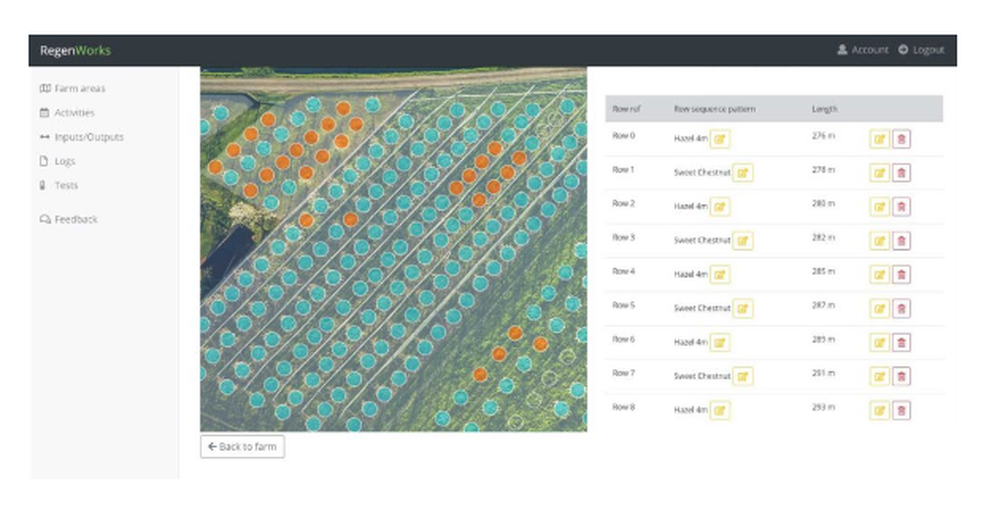Delete Row 5 with the trash icon
The image size is (1000, 528).
901,309
